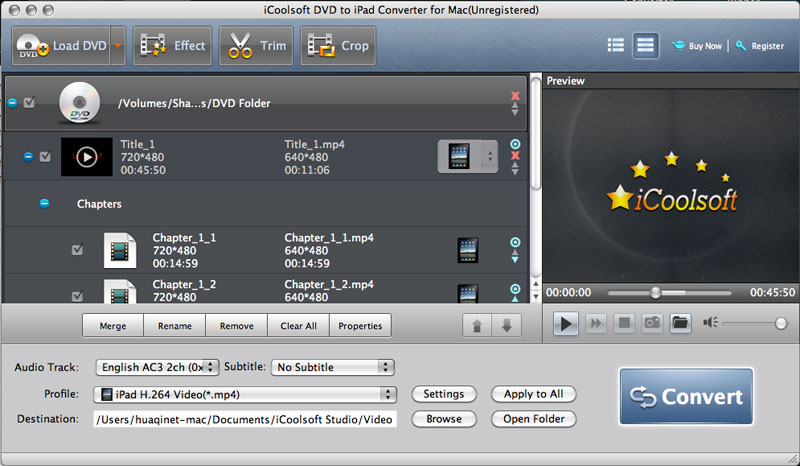Open snapshot folder icon in preview

point(680,323)
